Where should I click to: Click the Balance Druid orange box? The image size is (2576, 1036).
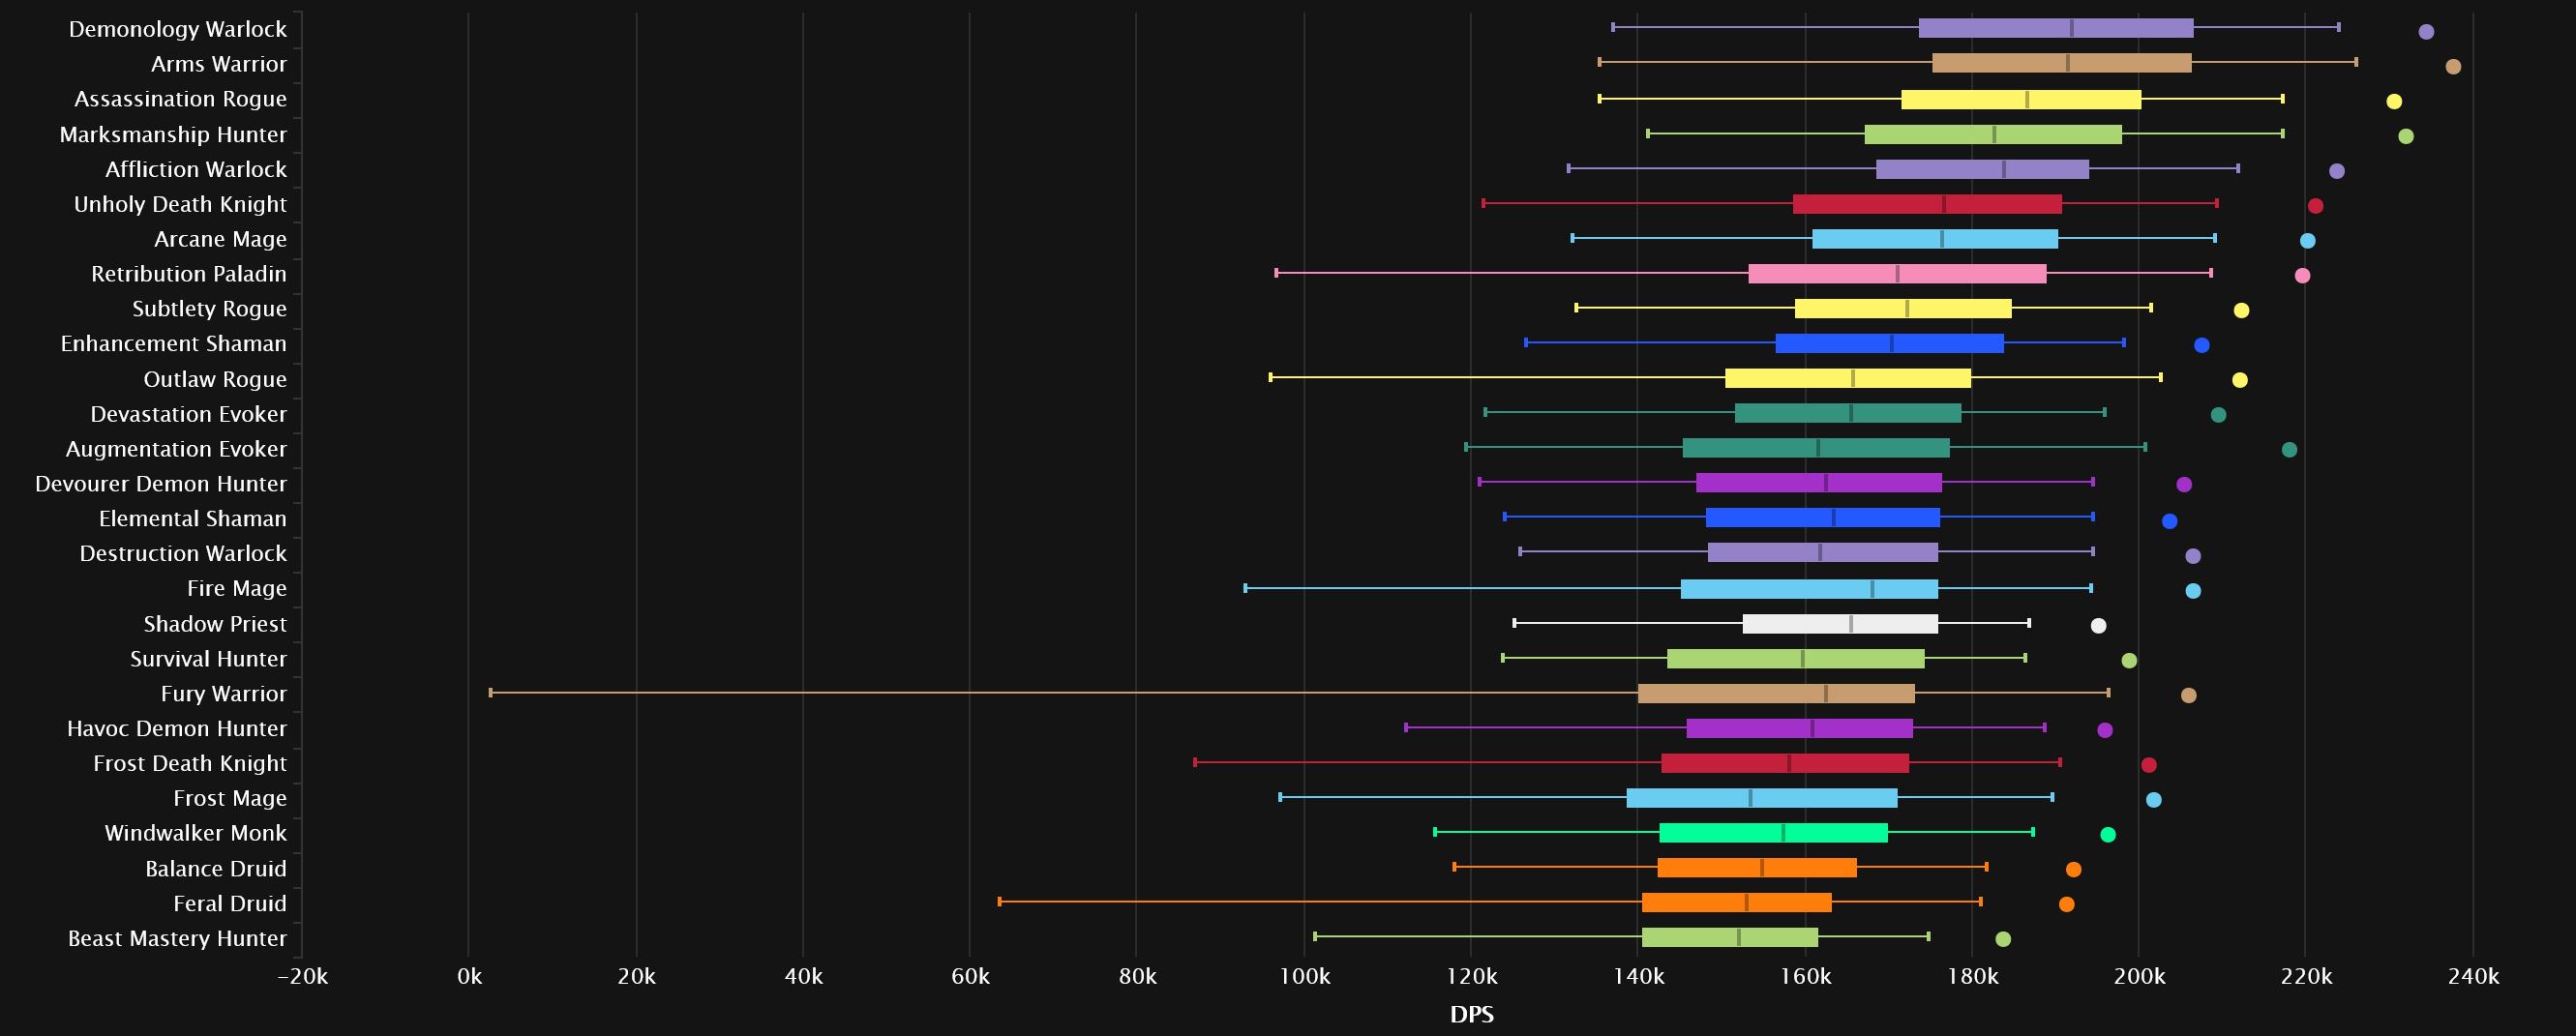[x=1757, y=868]
